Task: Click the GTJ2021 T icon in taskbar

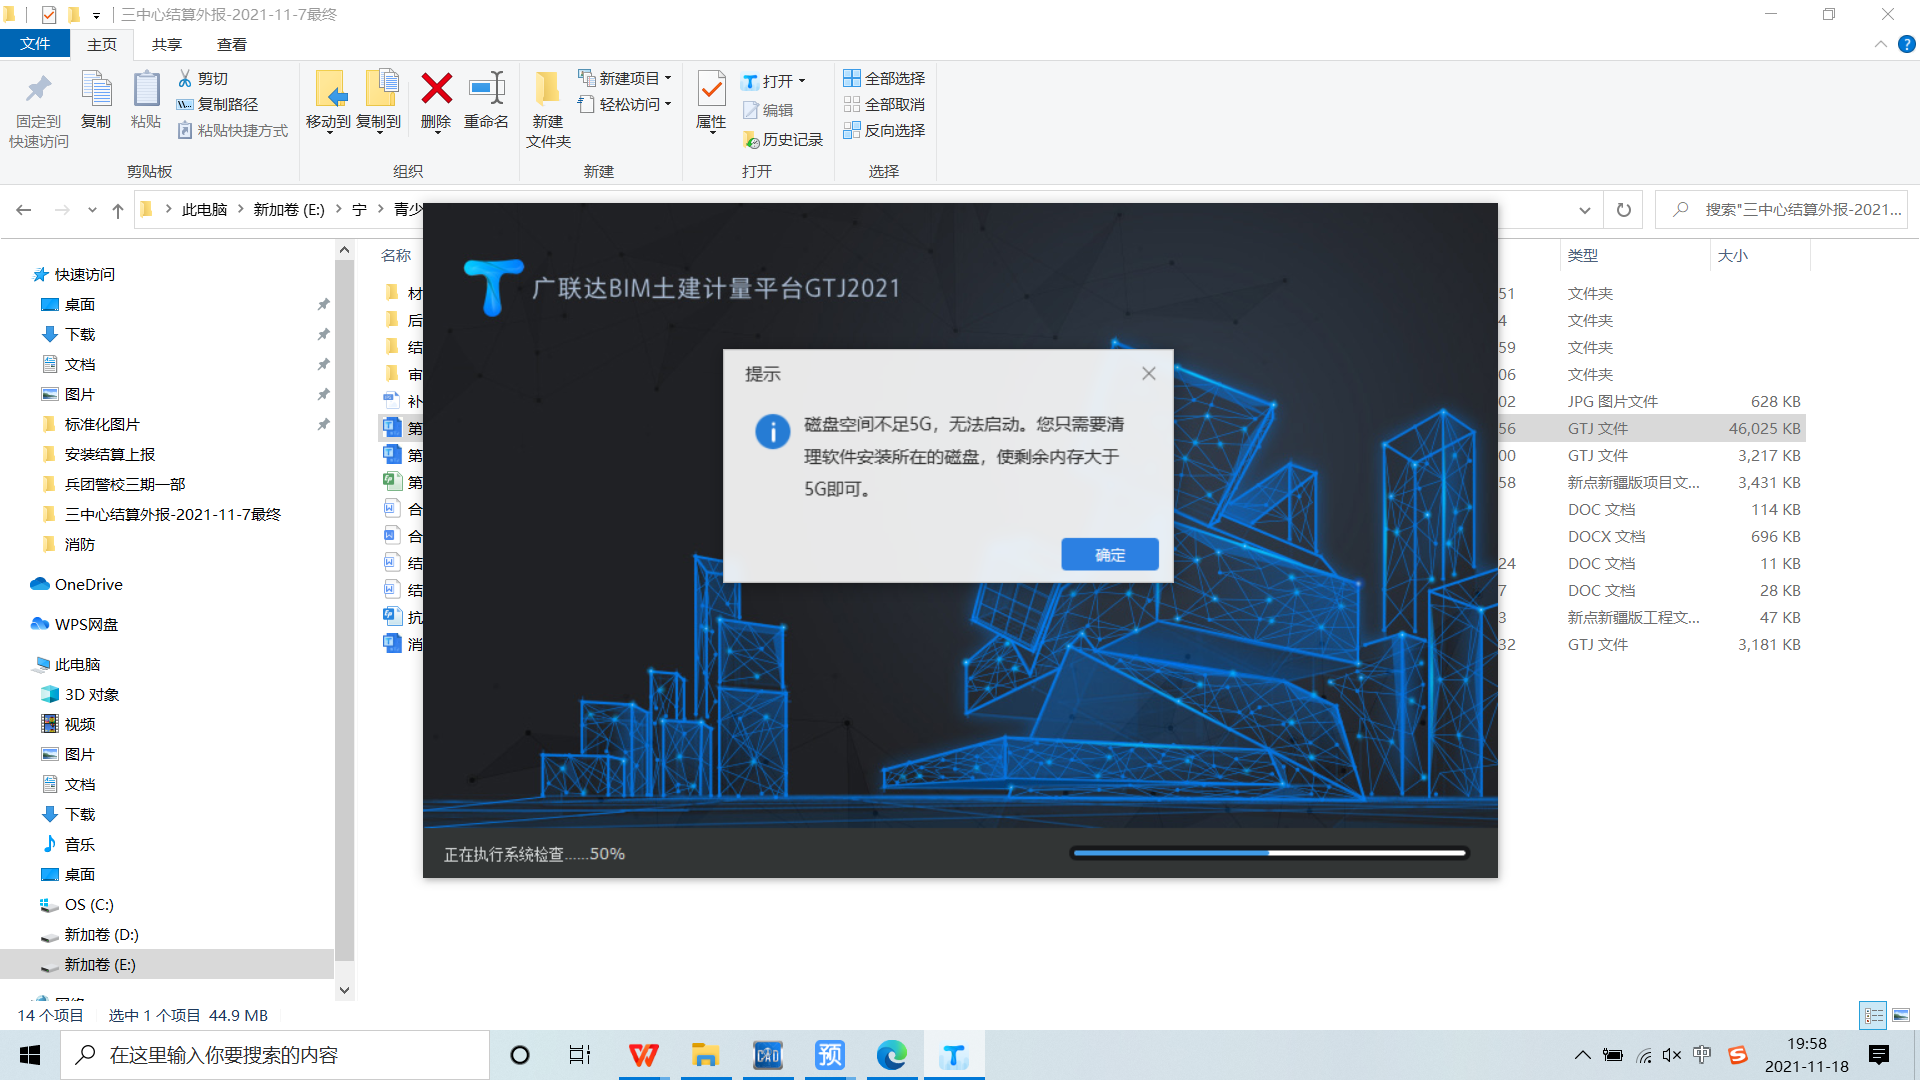Action: point(954,1055)
